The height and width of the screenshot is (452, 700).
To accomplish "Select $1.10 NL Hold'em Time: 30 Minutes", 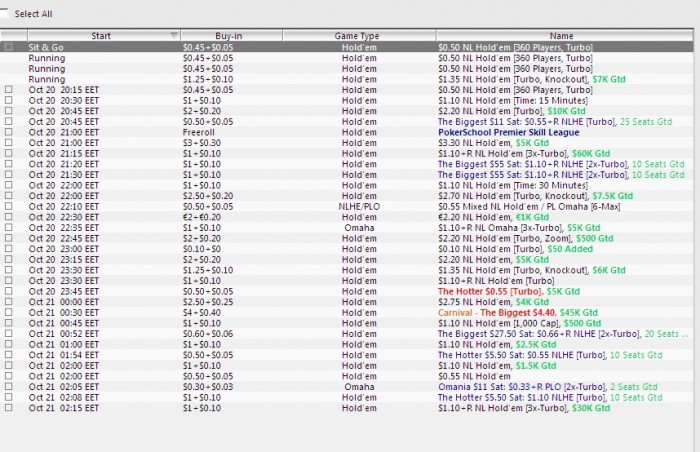I will point(513,185).
